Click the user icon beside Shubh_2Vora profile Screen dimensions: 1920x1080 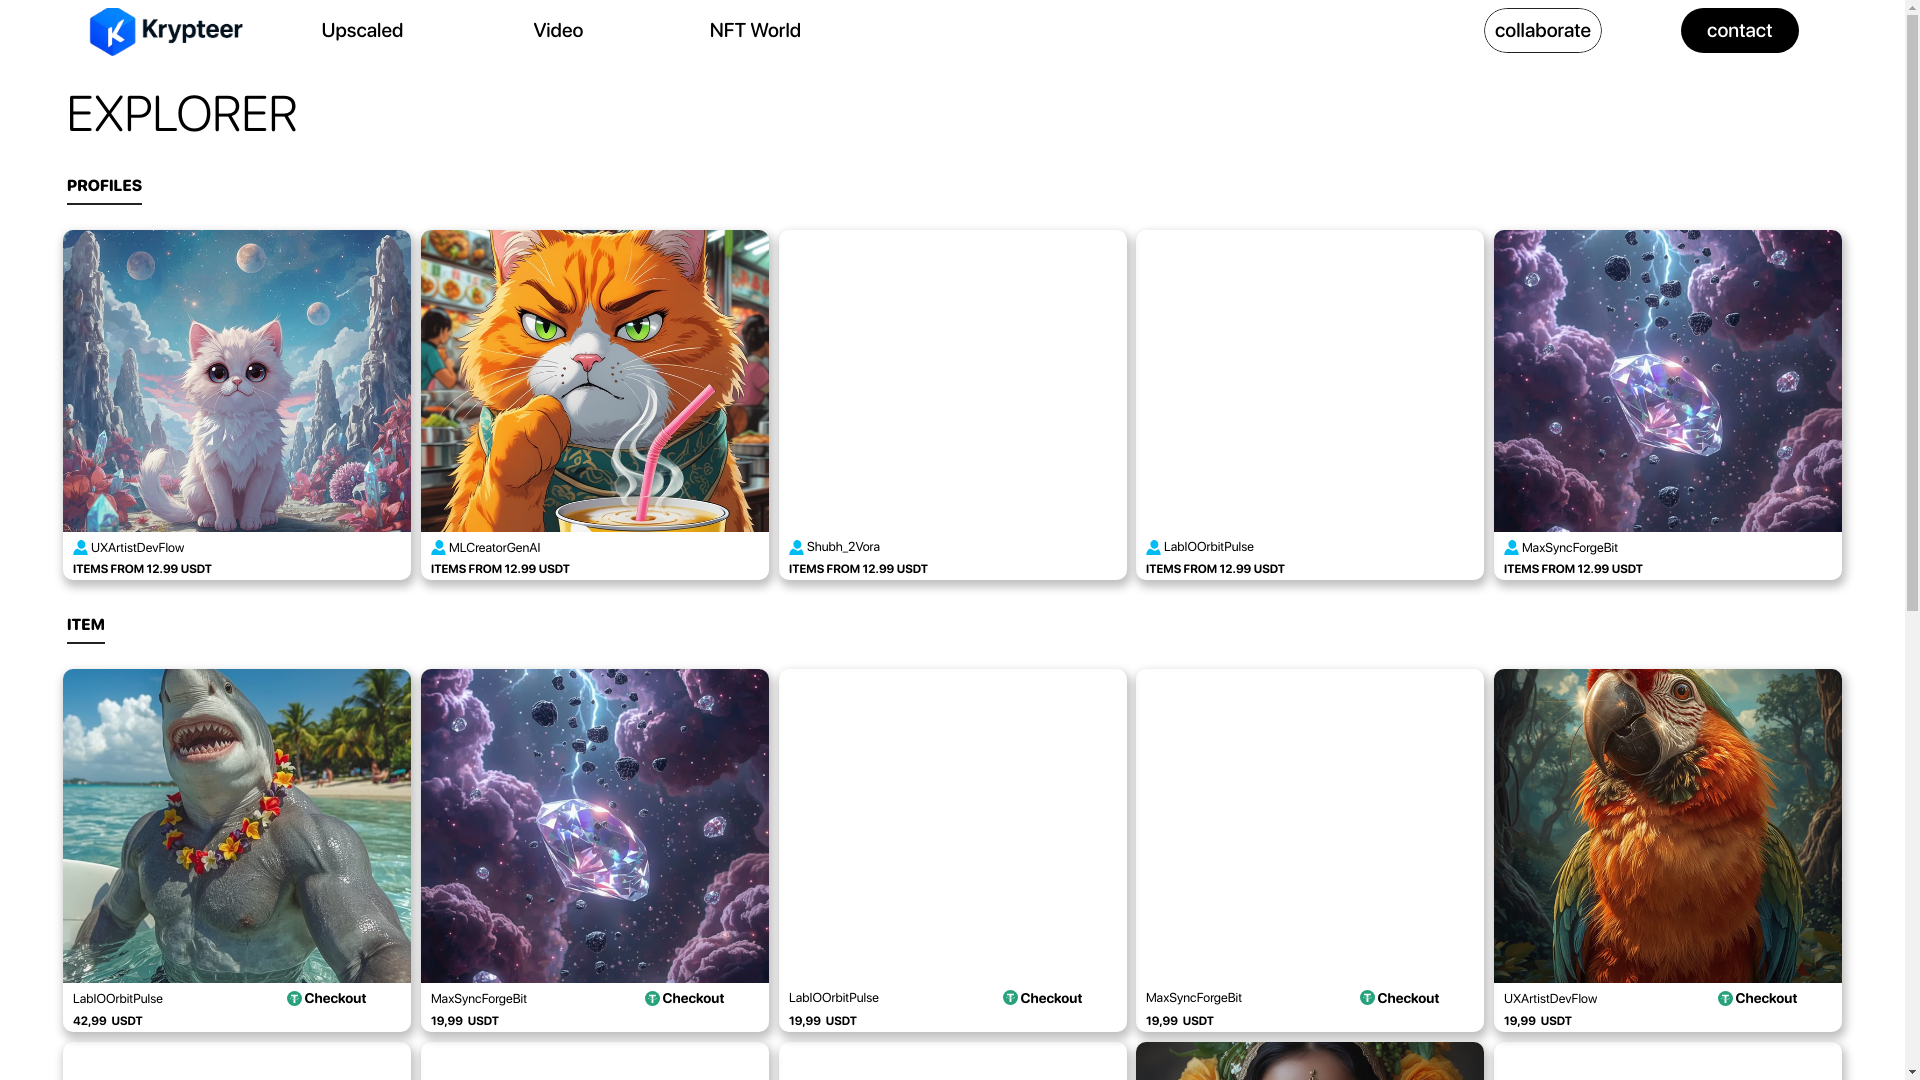click(x=796, y=548)
